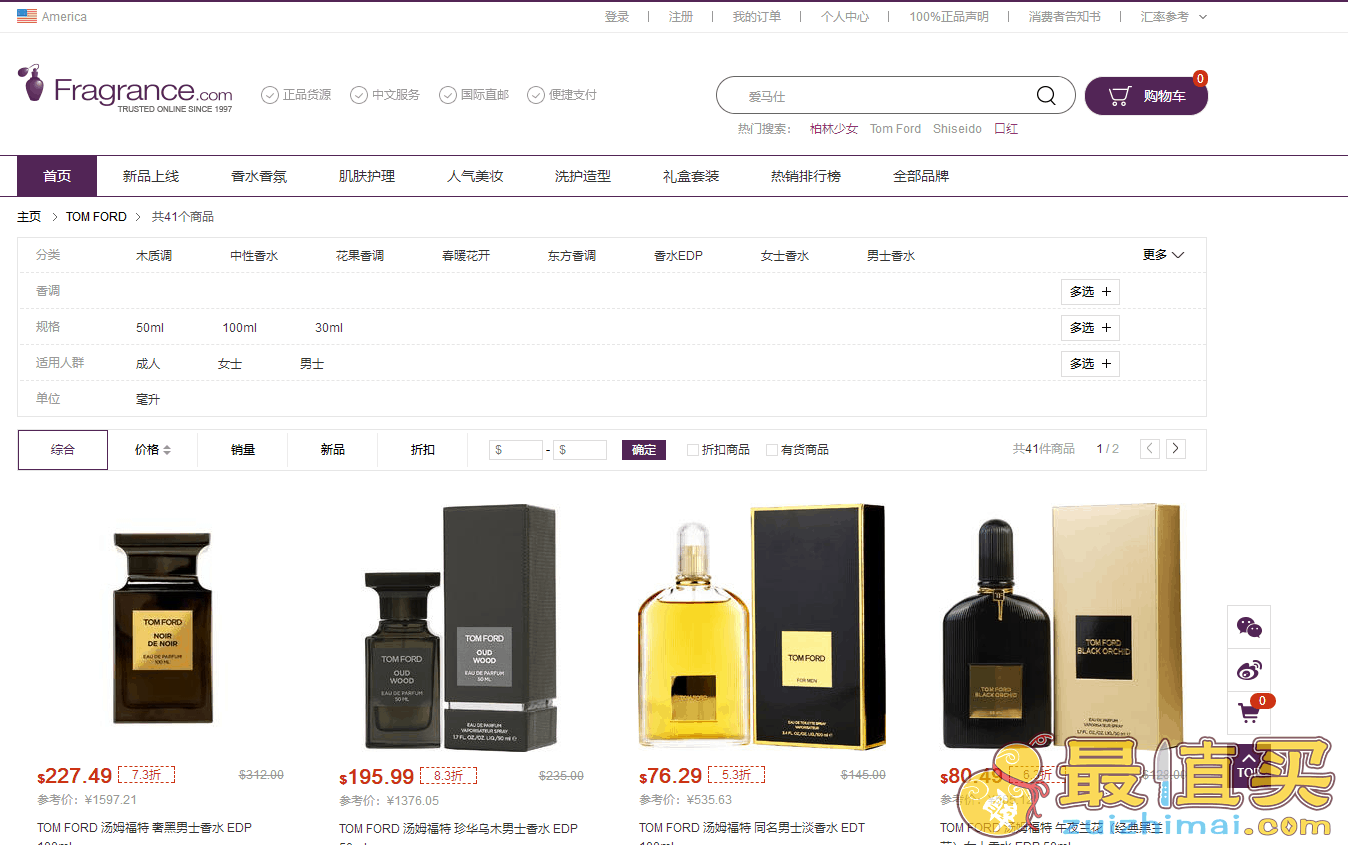The image size is (1348, 845).
Task: Click the Fragrance.com logo
Action: 125,89
